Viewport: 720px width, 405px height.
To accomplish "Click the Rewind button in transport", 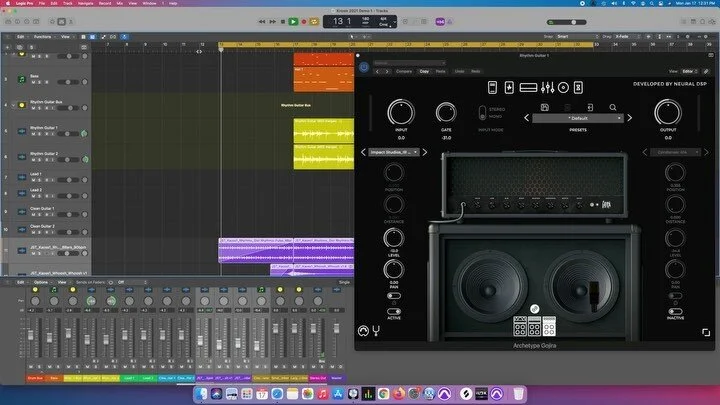I will click(262, 22).
